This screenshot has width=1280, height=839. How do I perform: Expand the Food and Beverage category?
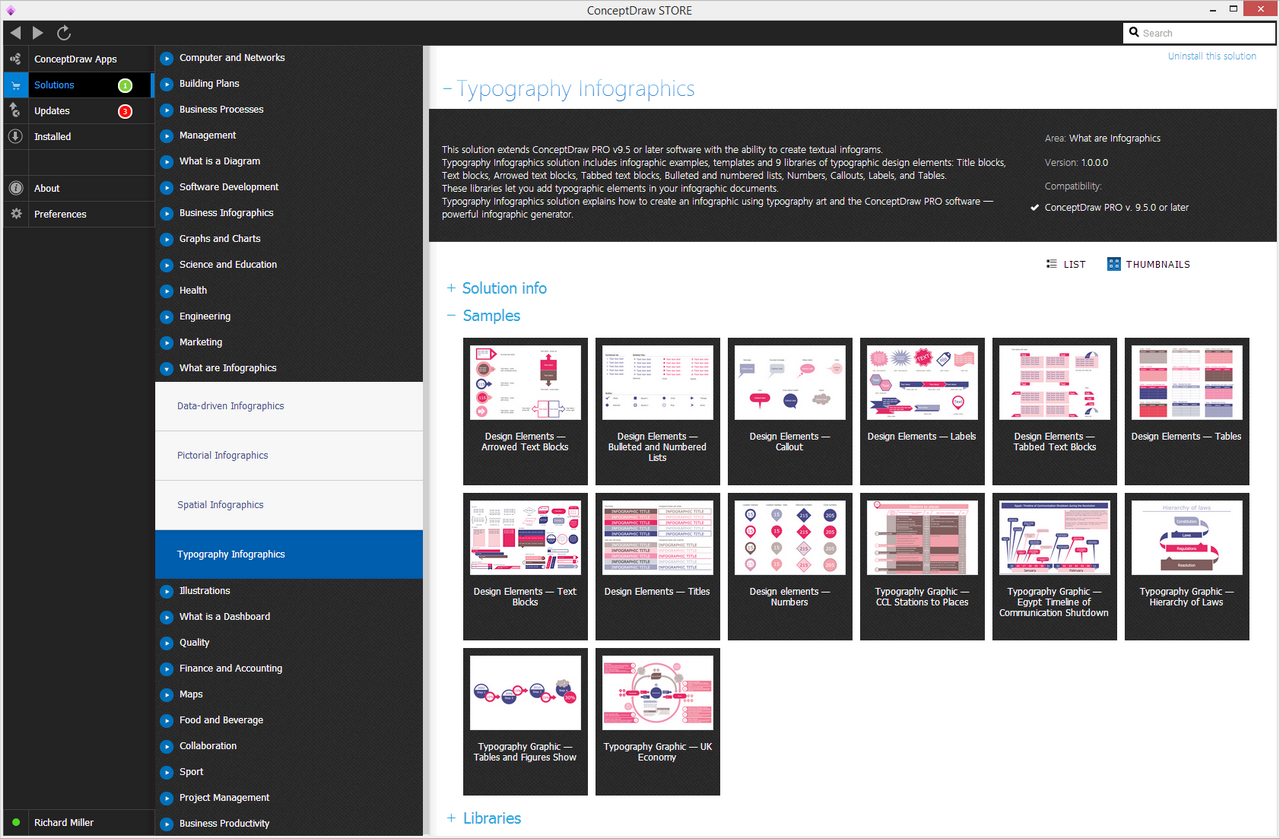point(167,720)
